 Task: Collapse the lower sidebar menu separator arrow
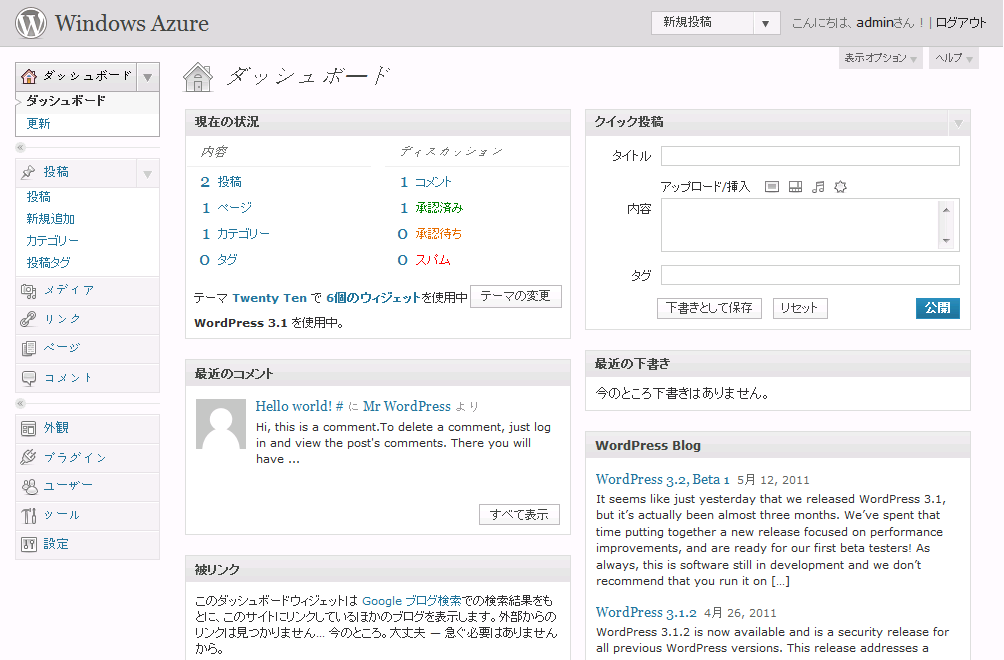pos(20,404)
